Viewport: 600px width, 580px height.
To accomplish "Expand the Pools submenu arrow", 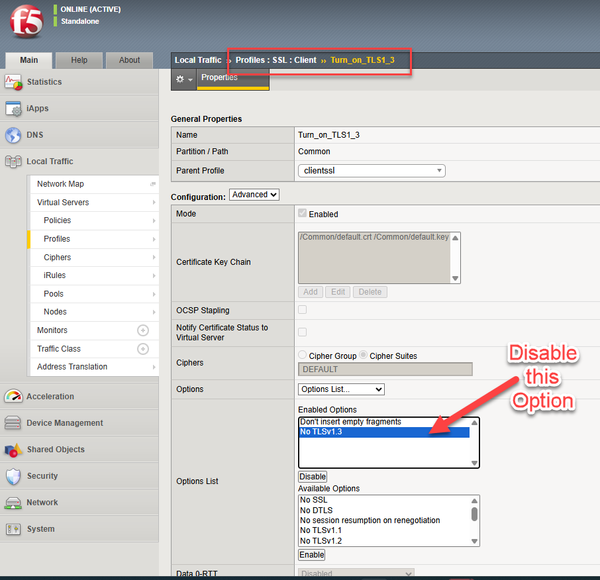I will click(154, 294).
